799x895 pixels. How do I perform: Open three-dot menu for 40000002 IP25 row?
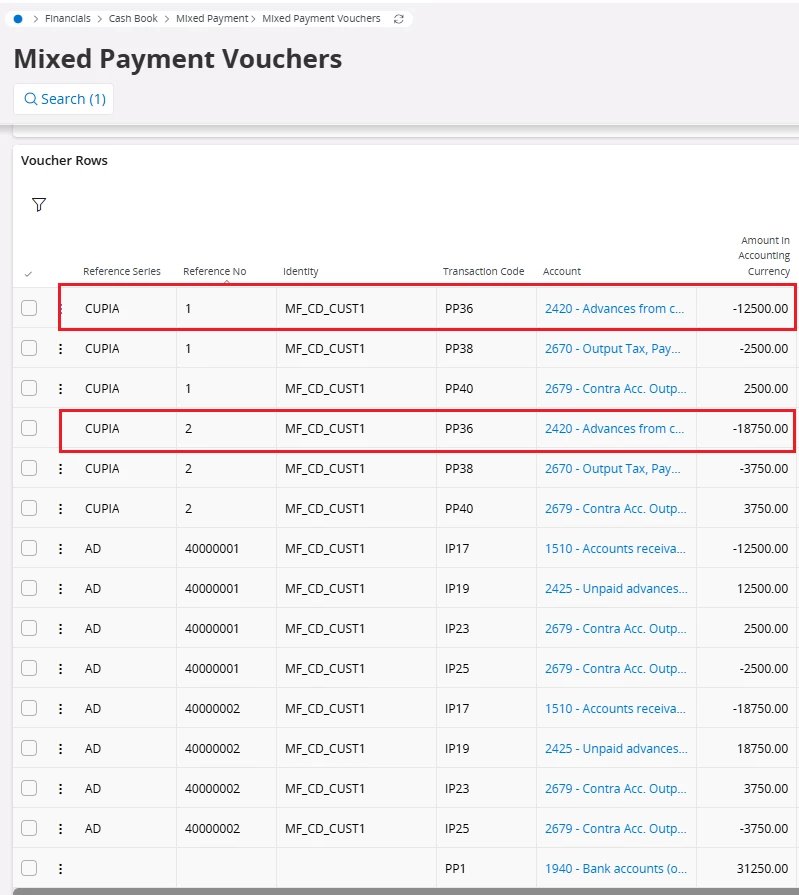coord(60,828)
